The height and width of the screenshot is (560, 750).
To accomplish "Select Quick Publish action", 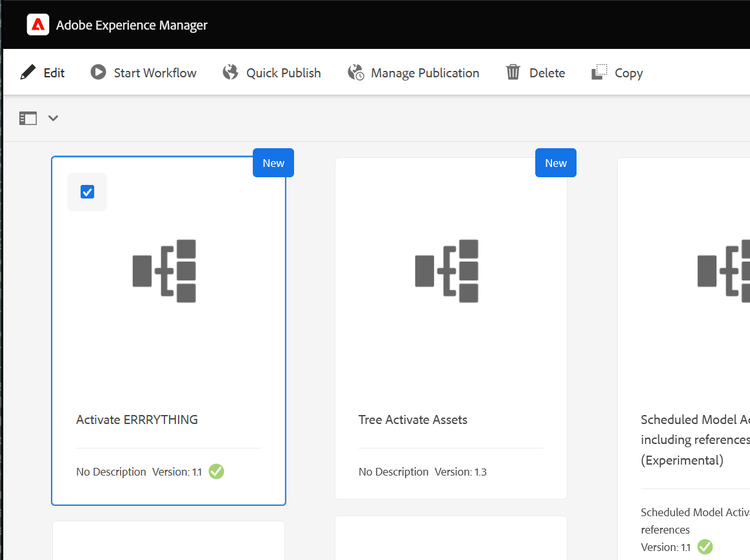I will (x=284, y=73).
